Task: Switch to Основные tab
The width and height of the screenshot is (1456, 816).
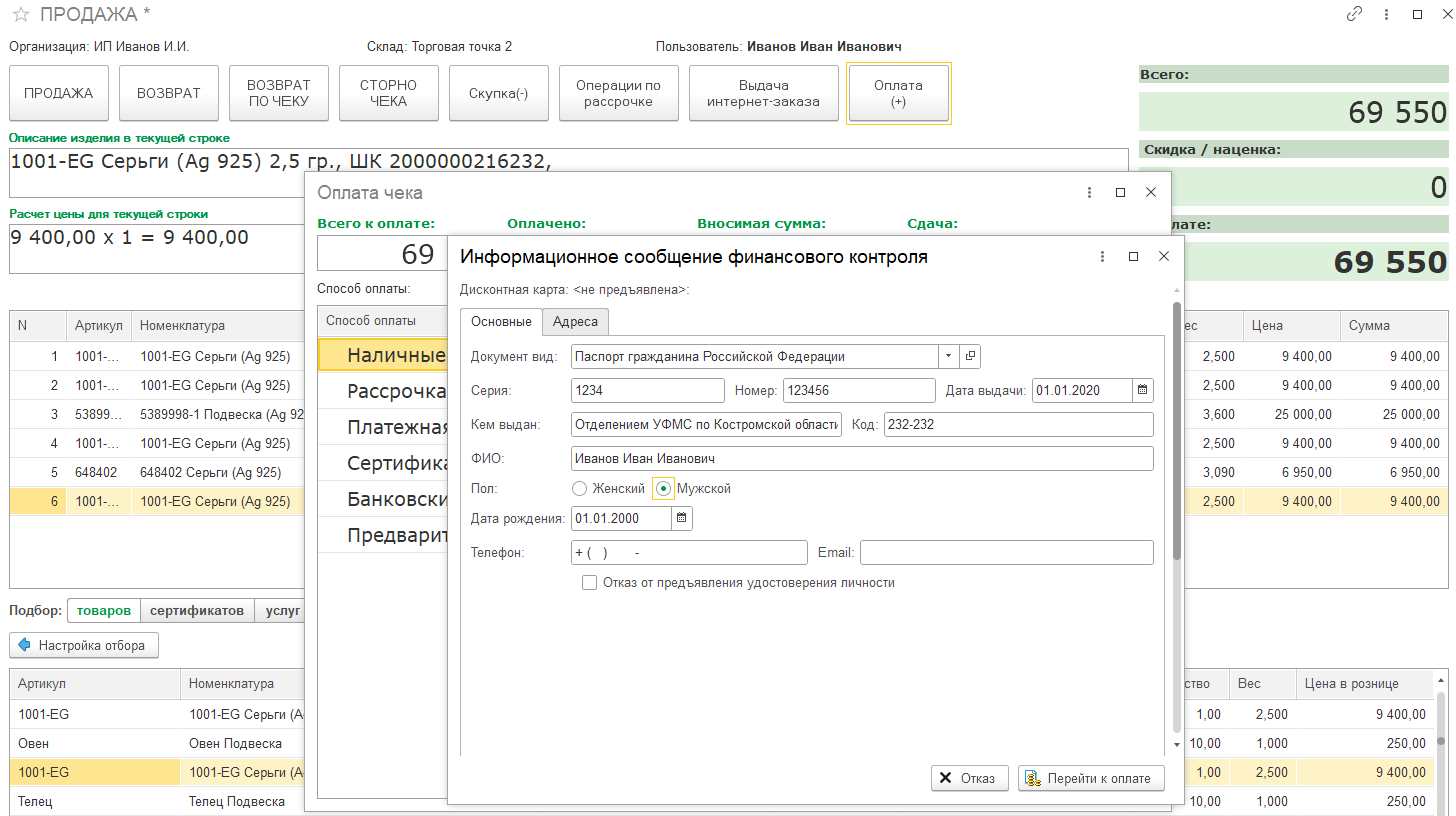Action: click(501, 322)
